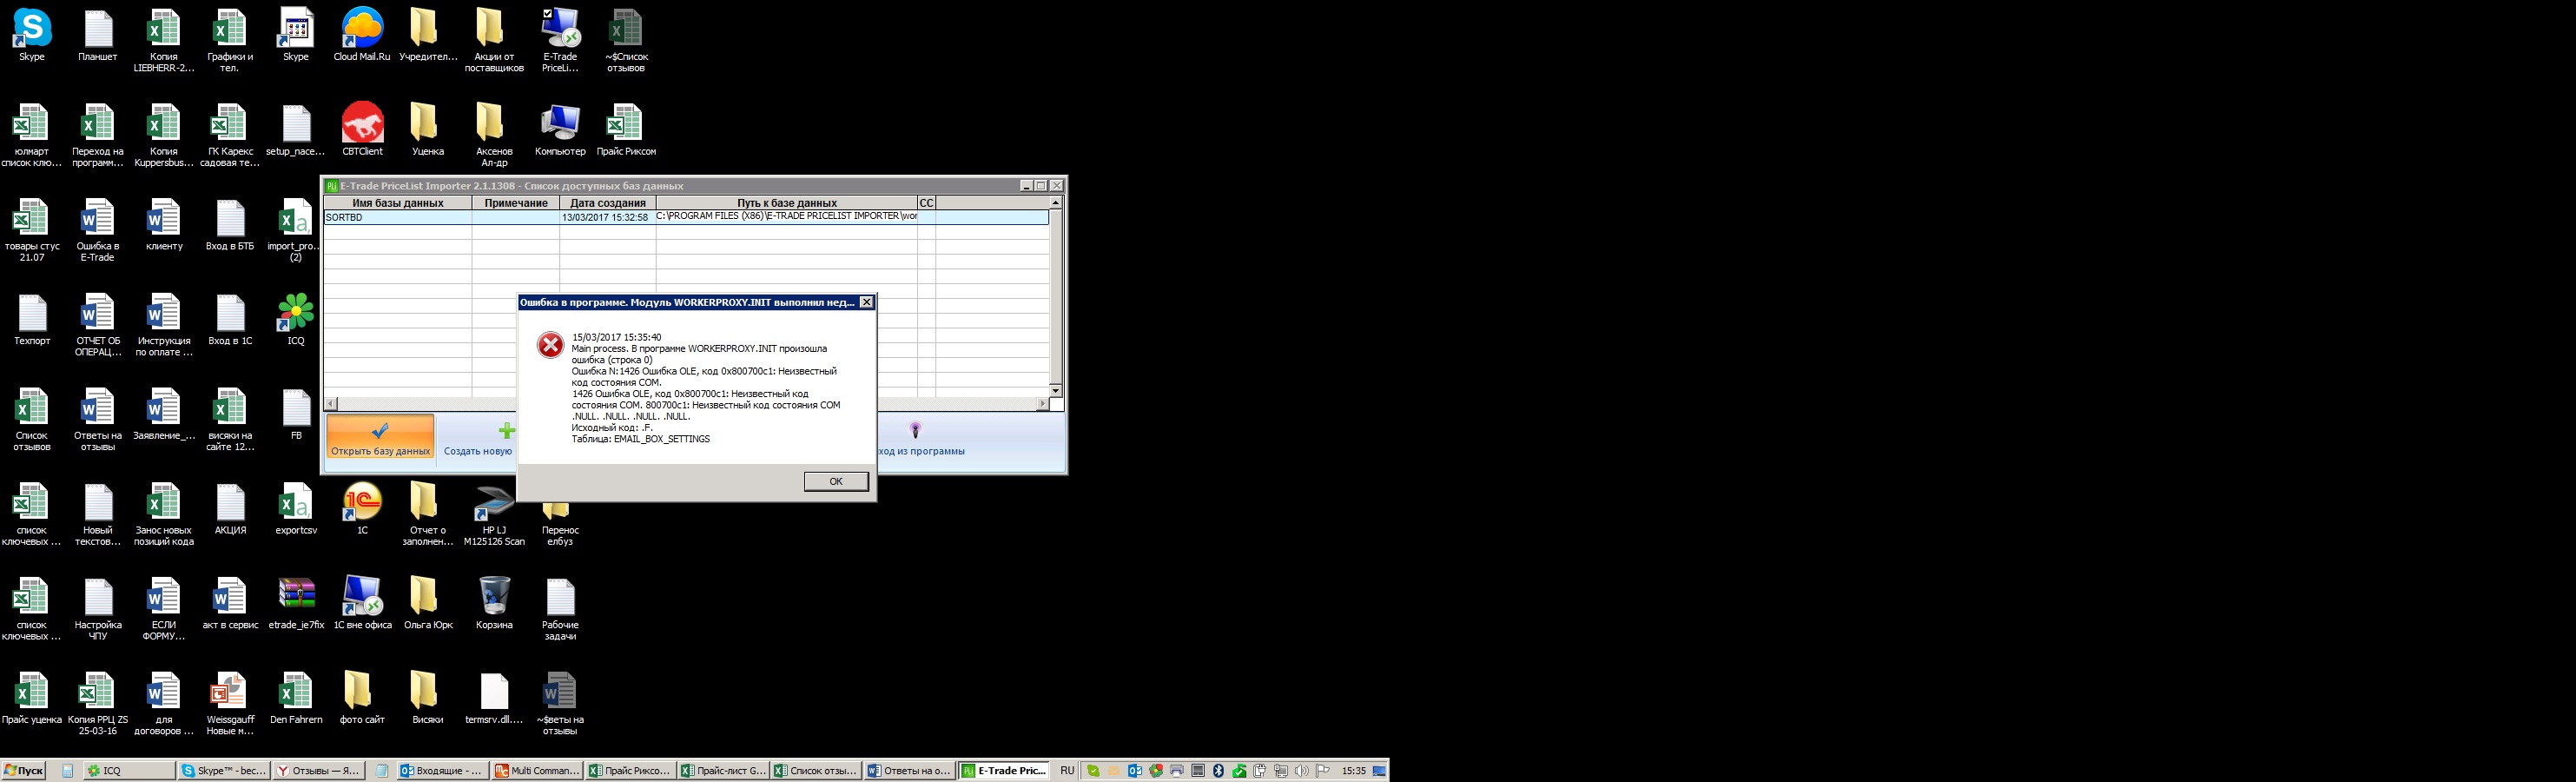
Task: Select the фото сайт folder
Action: tap(362, 698)
